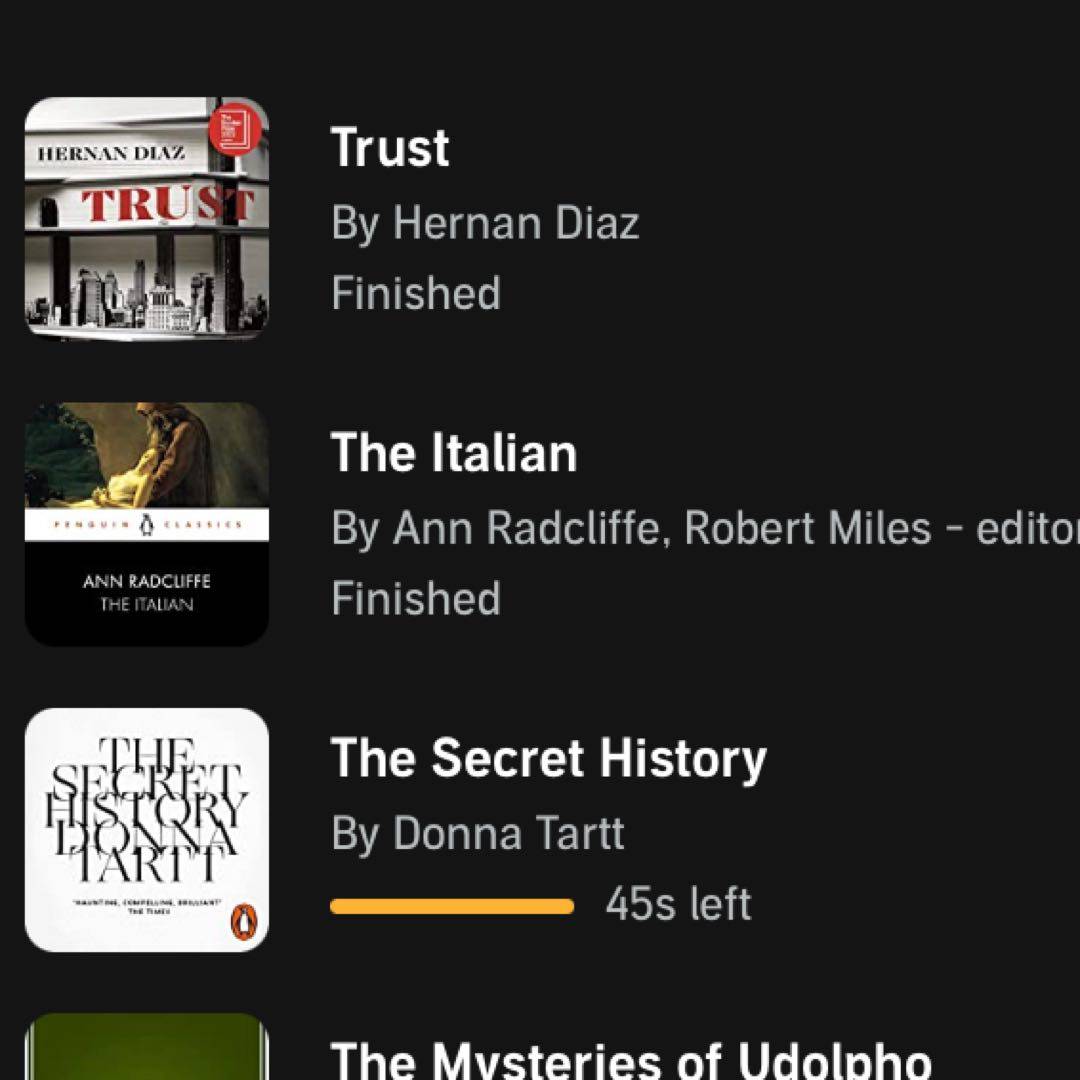Click the Finished status under Trust

click(x=416, y=294)
